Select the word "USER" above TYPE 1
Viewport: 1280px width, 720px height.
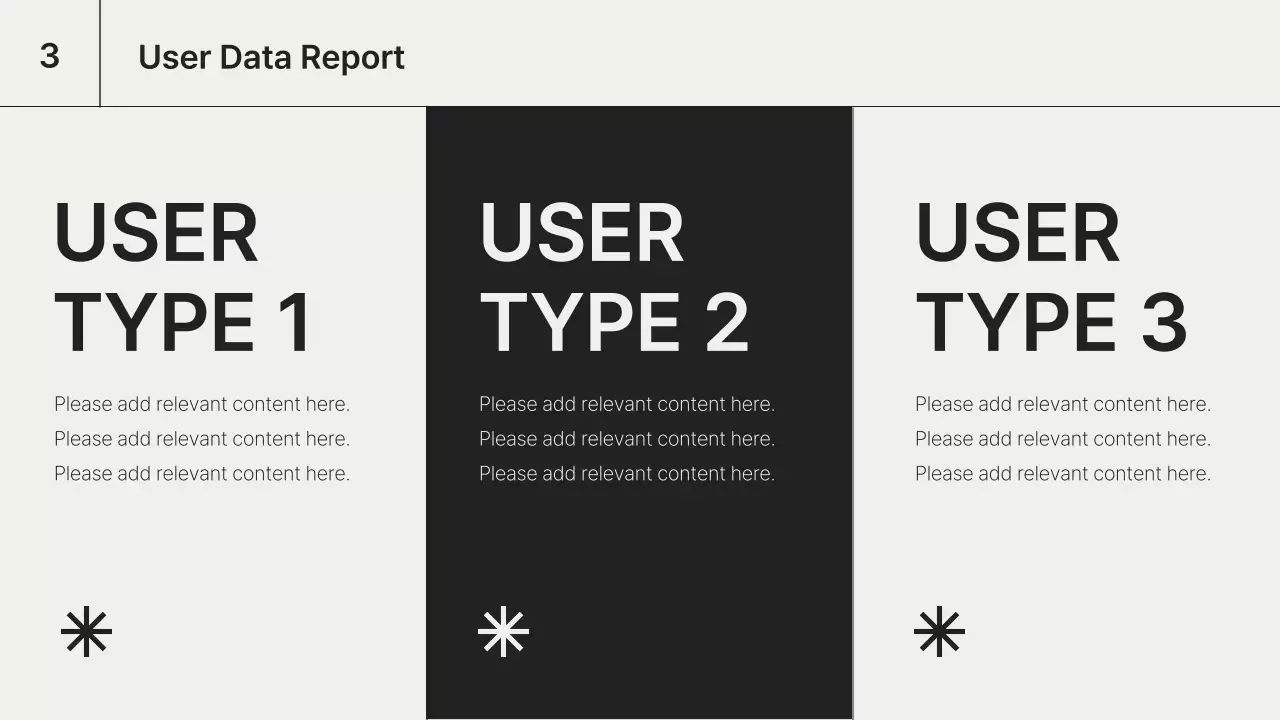(156, 234)
